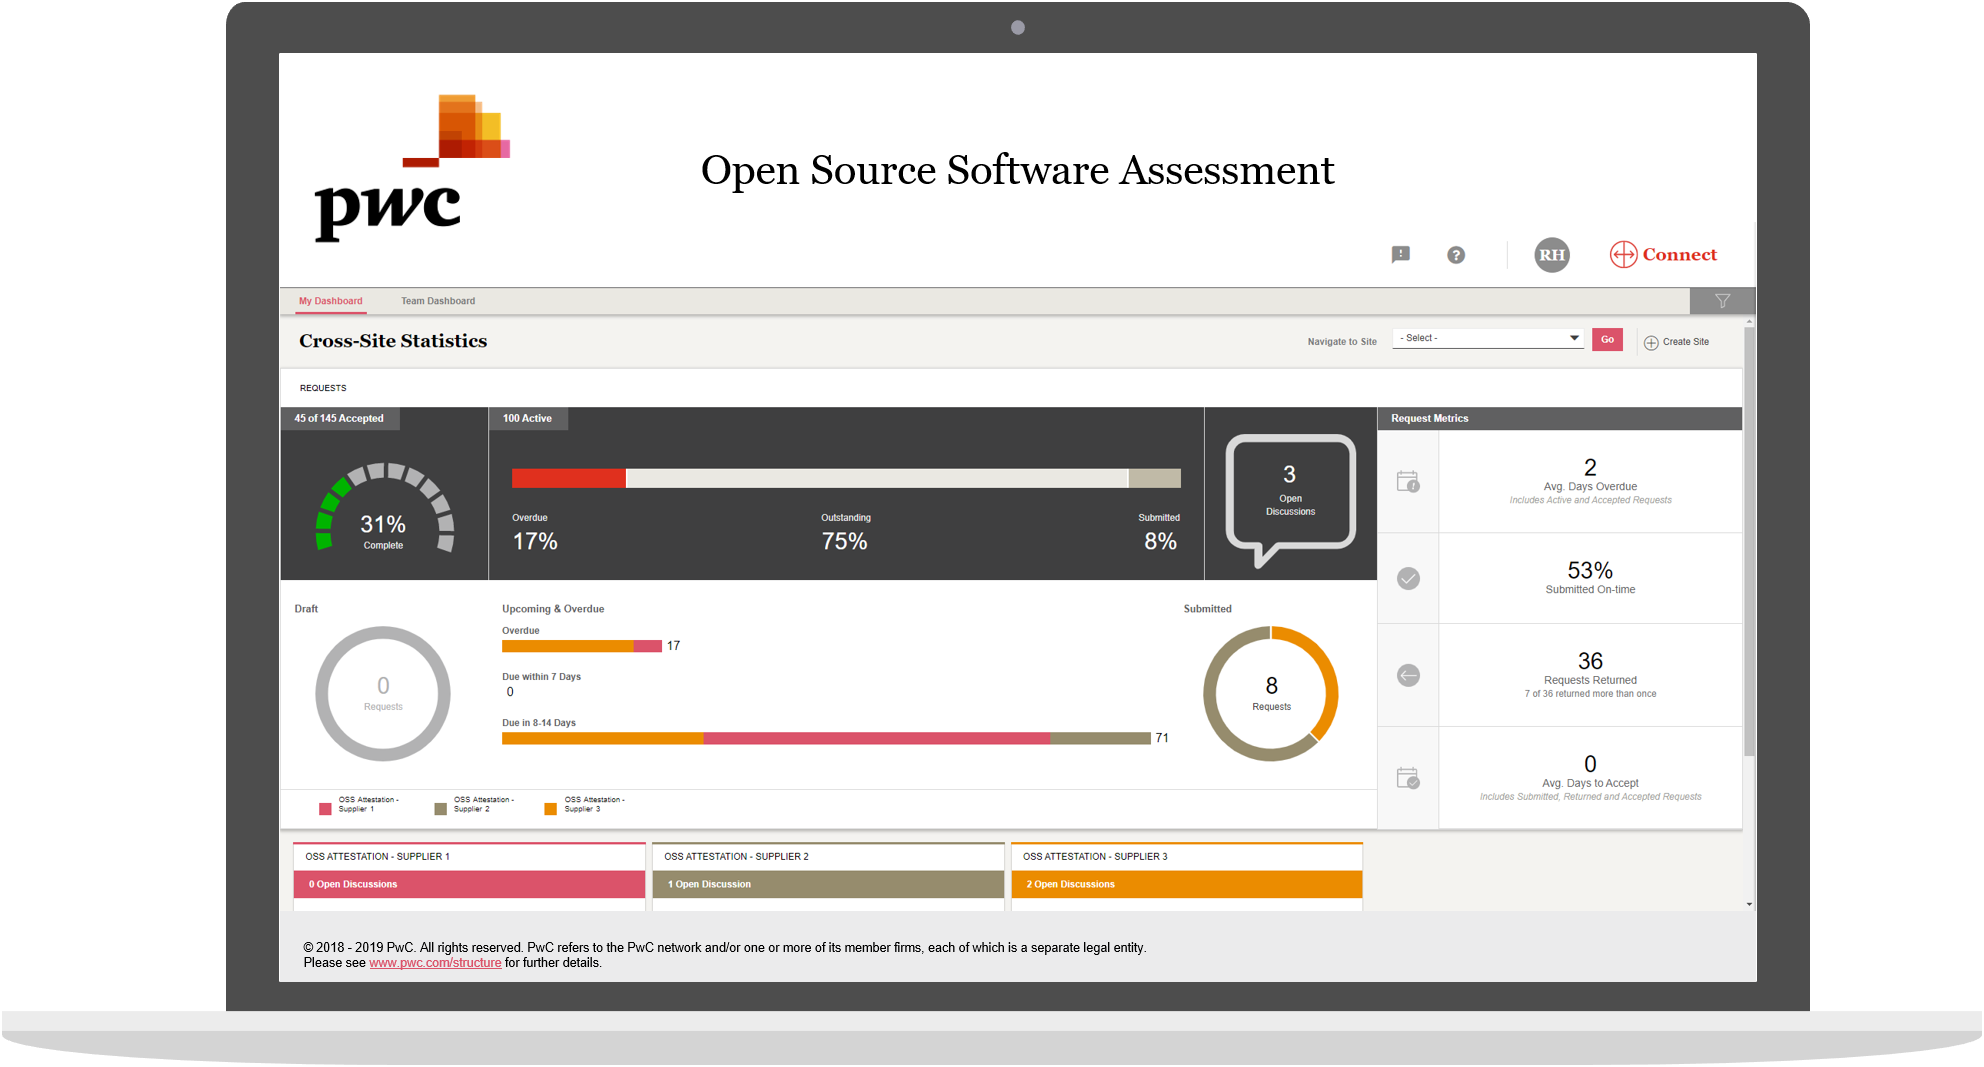Open the filter funnel icon
This screenshot has width=1984, height=1067.
coord(1722,301)
